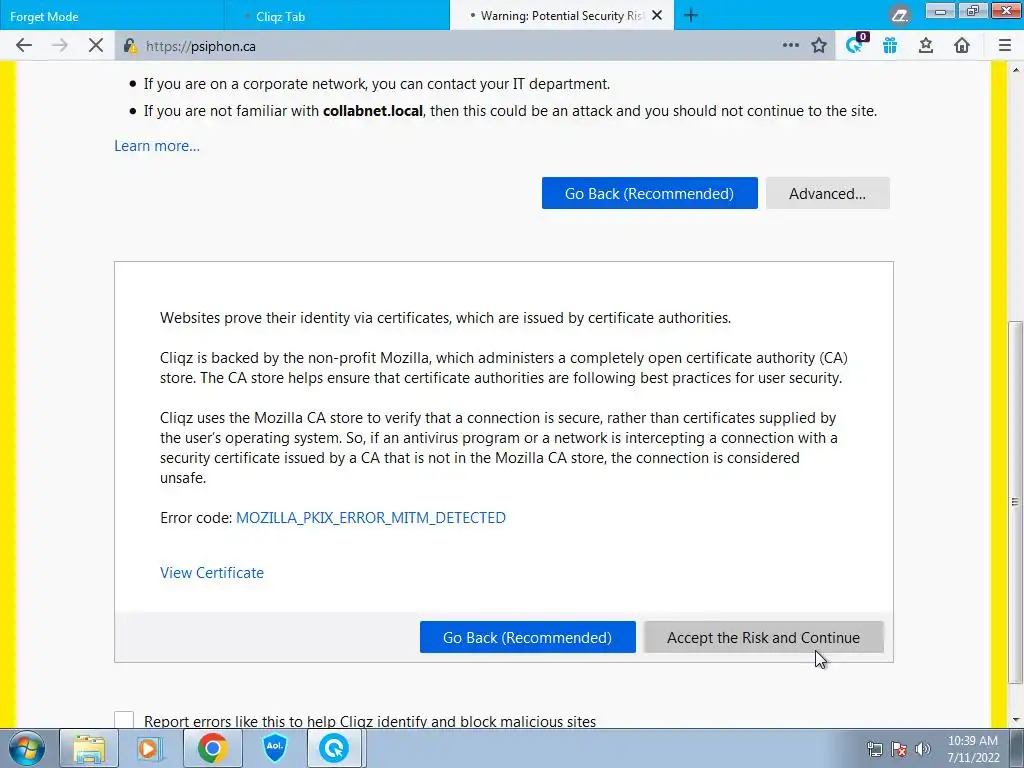Open the clock showing 10:39 AM

973,749
